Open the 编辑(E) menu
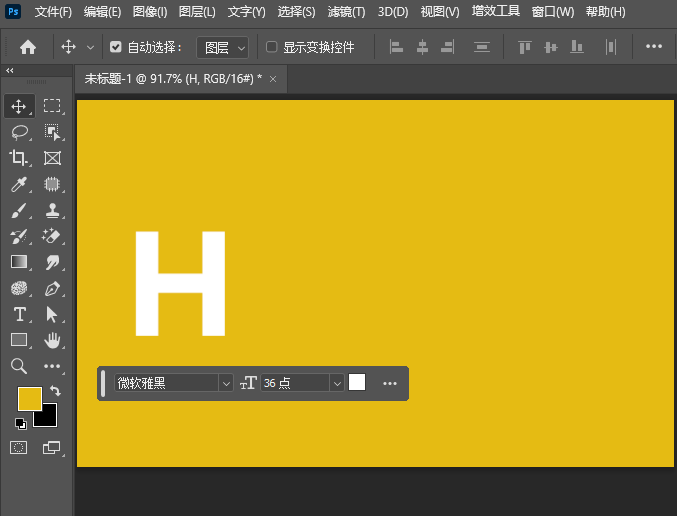Screen dimensions: 677x516 [102, 12]
